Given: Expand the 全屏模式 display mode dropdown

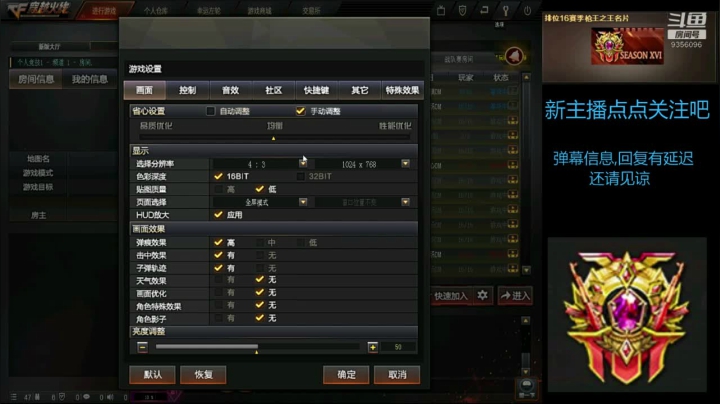Looking at the screenshot, I should (x=303, y=202).
